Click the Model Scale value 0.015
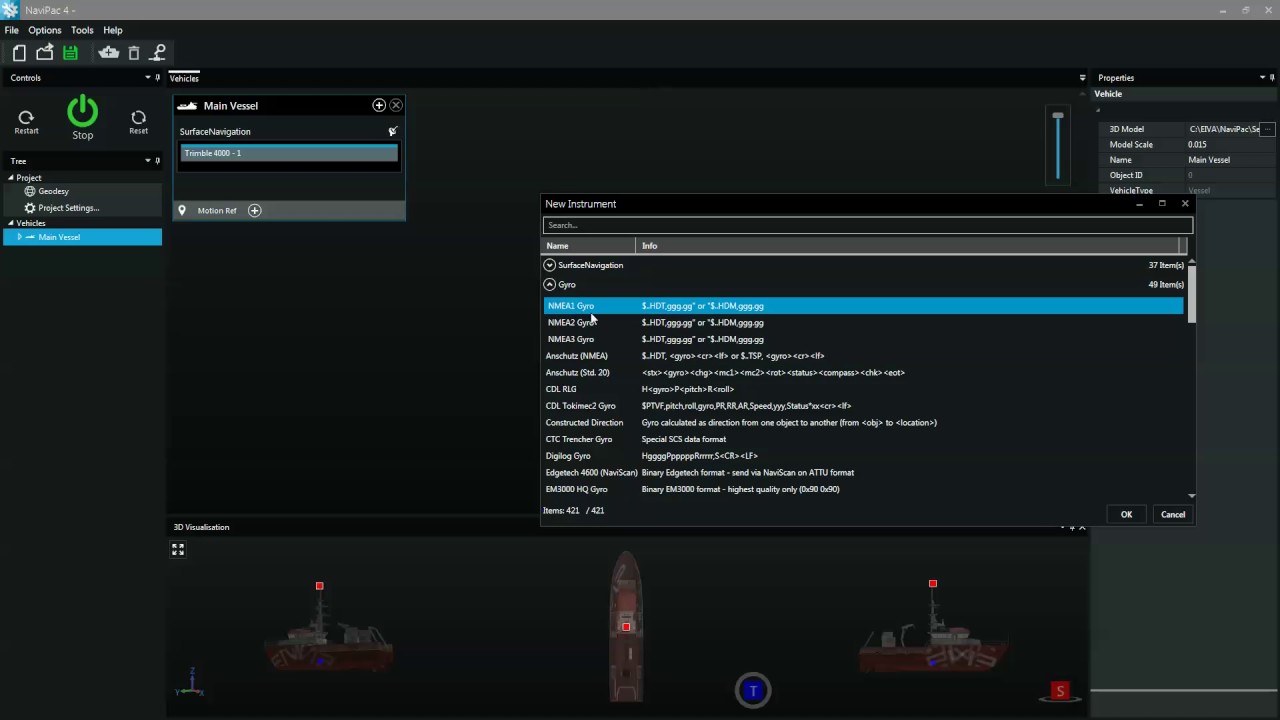Viewport: 1280px width, 720px height. [x=1231, y=144]
